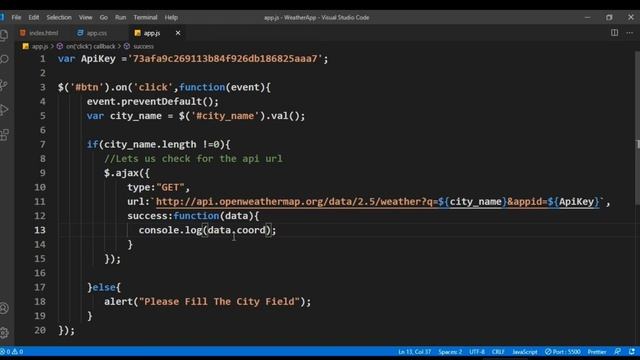Viewport: 640px width, 360px height.
Task: Click the comment text on line 8
Action: coord(193,159)
